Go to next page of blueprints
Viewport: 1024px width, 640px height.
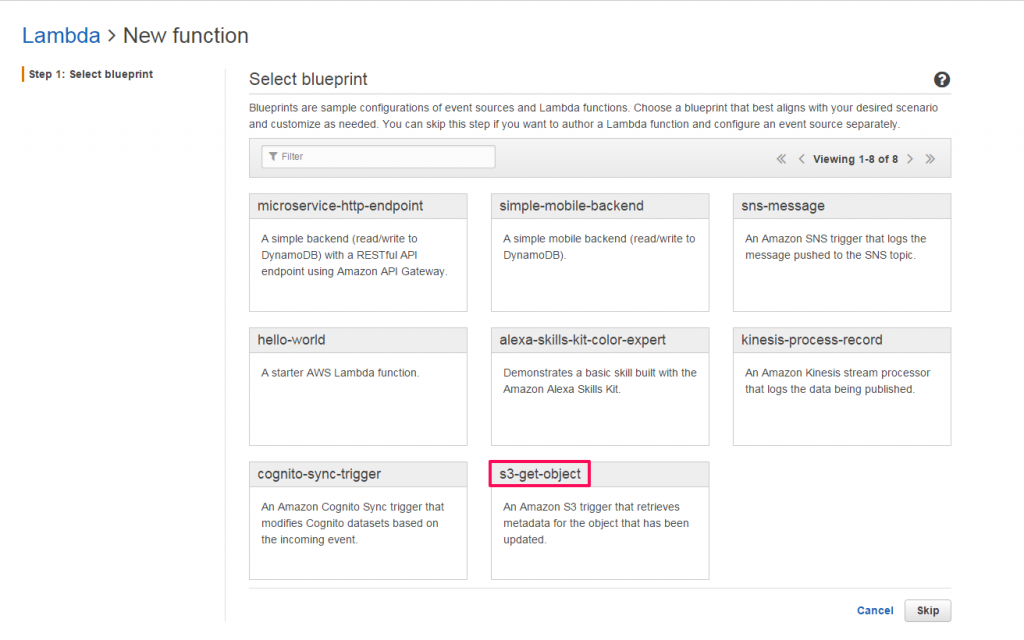click(910, 159)
